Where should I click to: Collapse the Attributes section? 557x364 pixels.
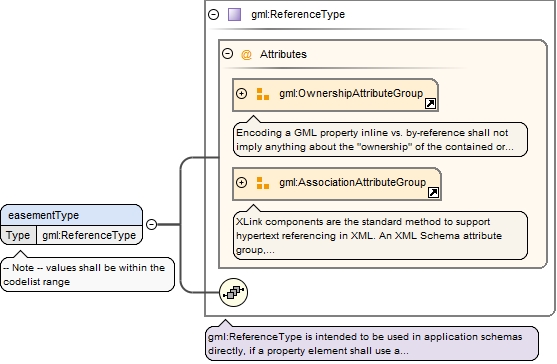coord(227,54)
